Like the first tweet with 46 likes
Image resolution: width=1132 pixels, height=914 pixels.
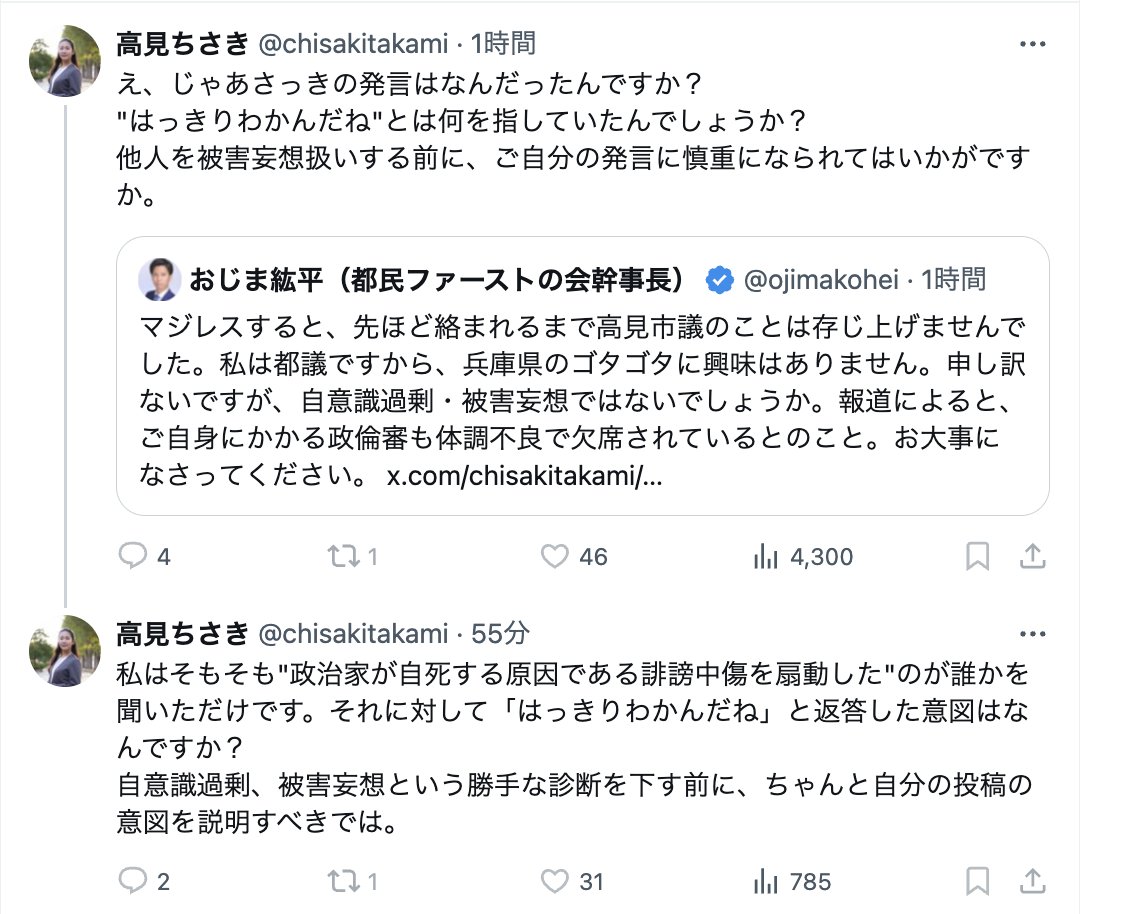pos(554,556)
